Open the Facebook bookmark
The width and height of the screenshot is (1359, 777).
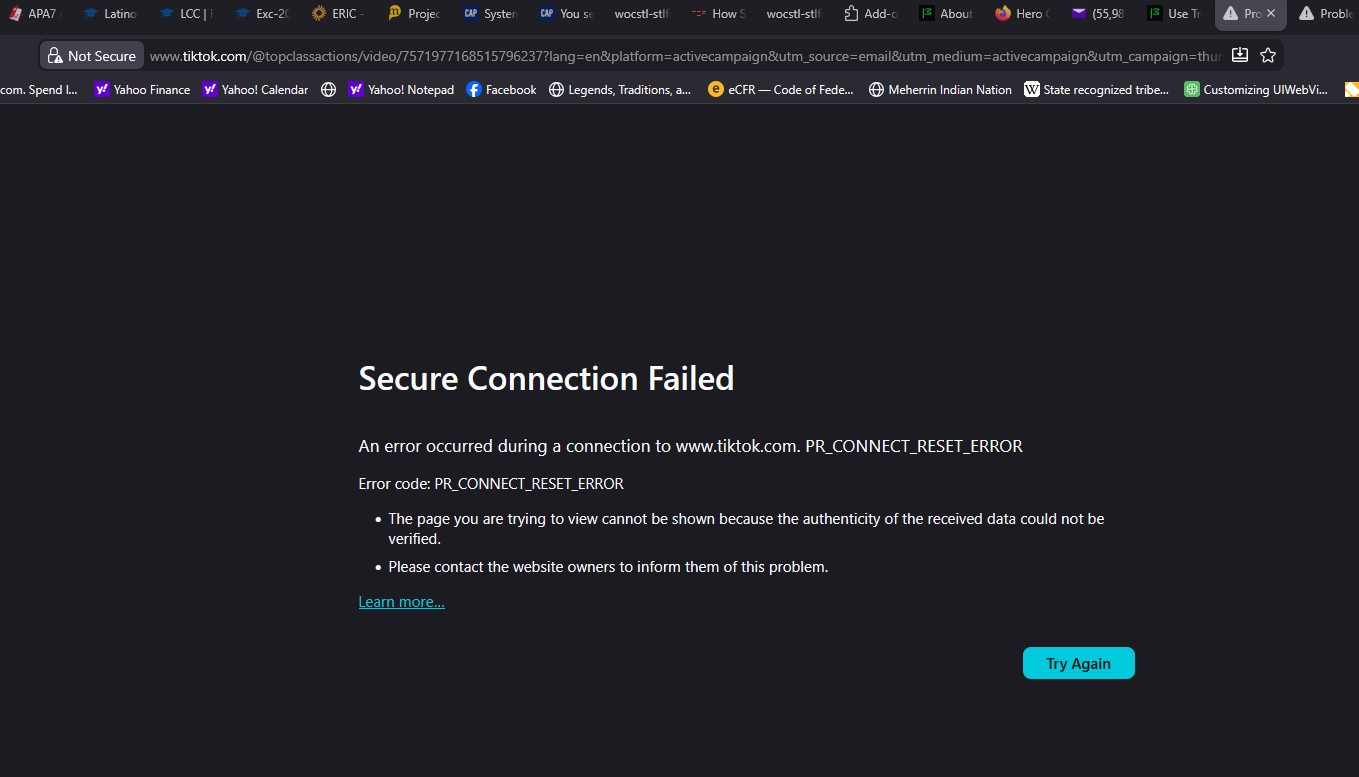pos(501,90)
